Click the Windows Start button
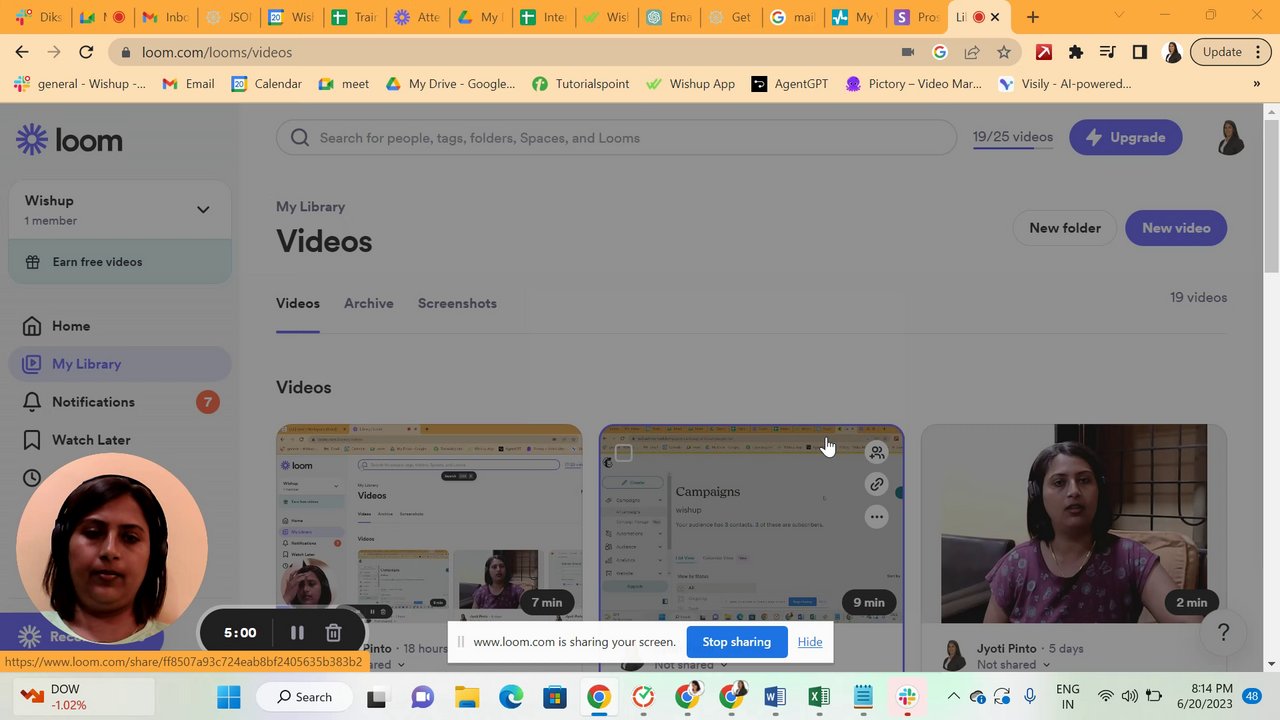 (x=229, y=697)
